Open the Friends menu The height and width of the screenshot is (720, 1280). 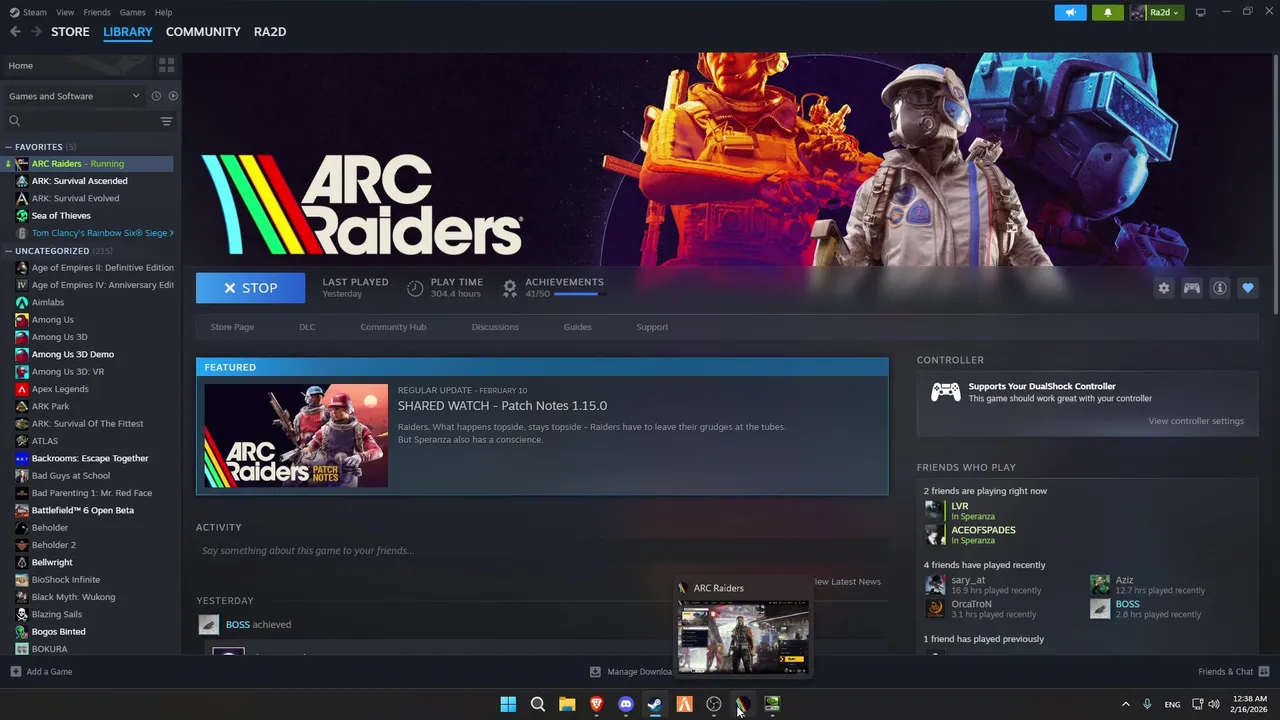[x=97, y=12]
